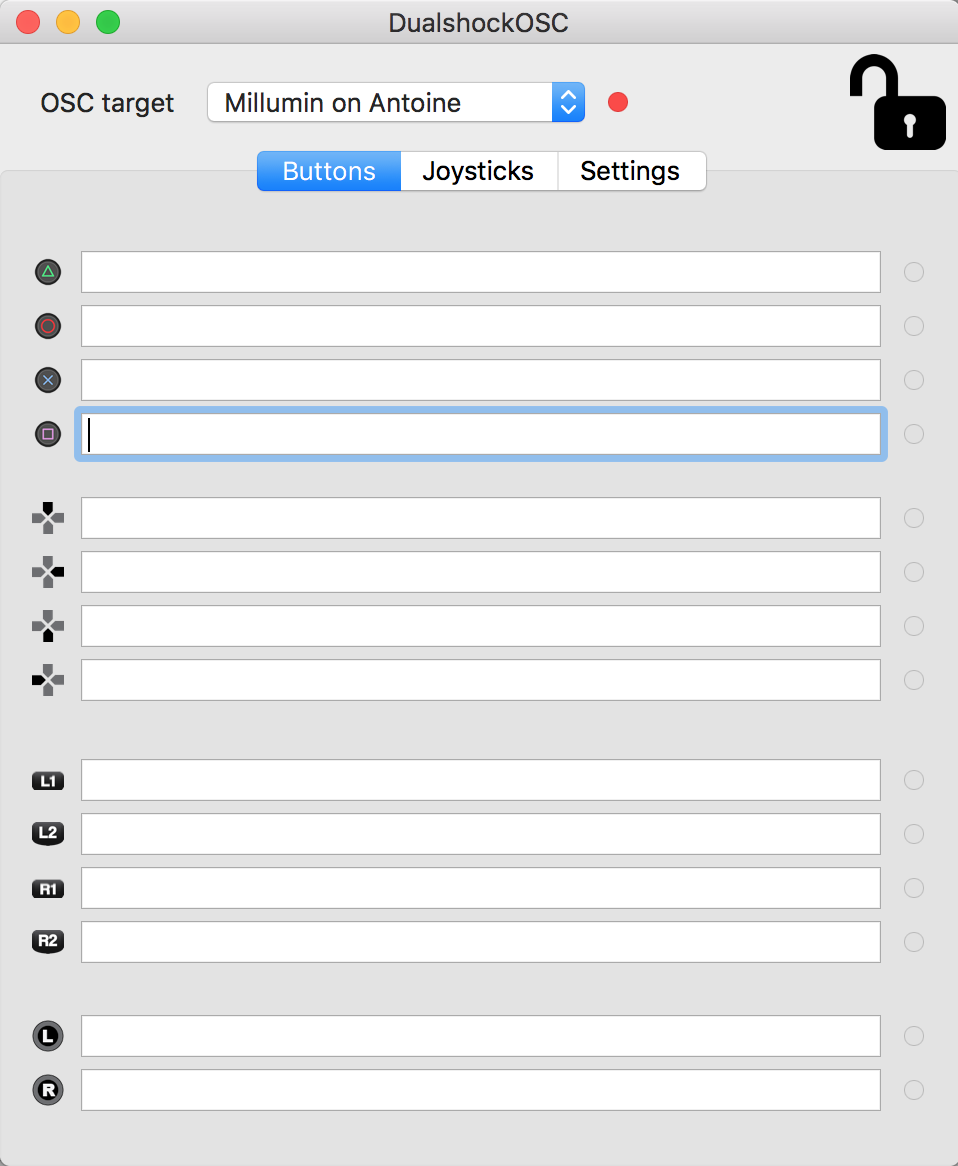The width and height of the screenshot is (958, 1166).
Task: Switch to the Joysticks tab
Action: click(x=478, y=171)
